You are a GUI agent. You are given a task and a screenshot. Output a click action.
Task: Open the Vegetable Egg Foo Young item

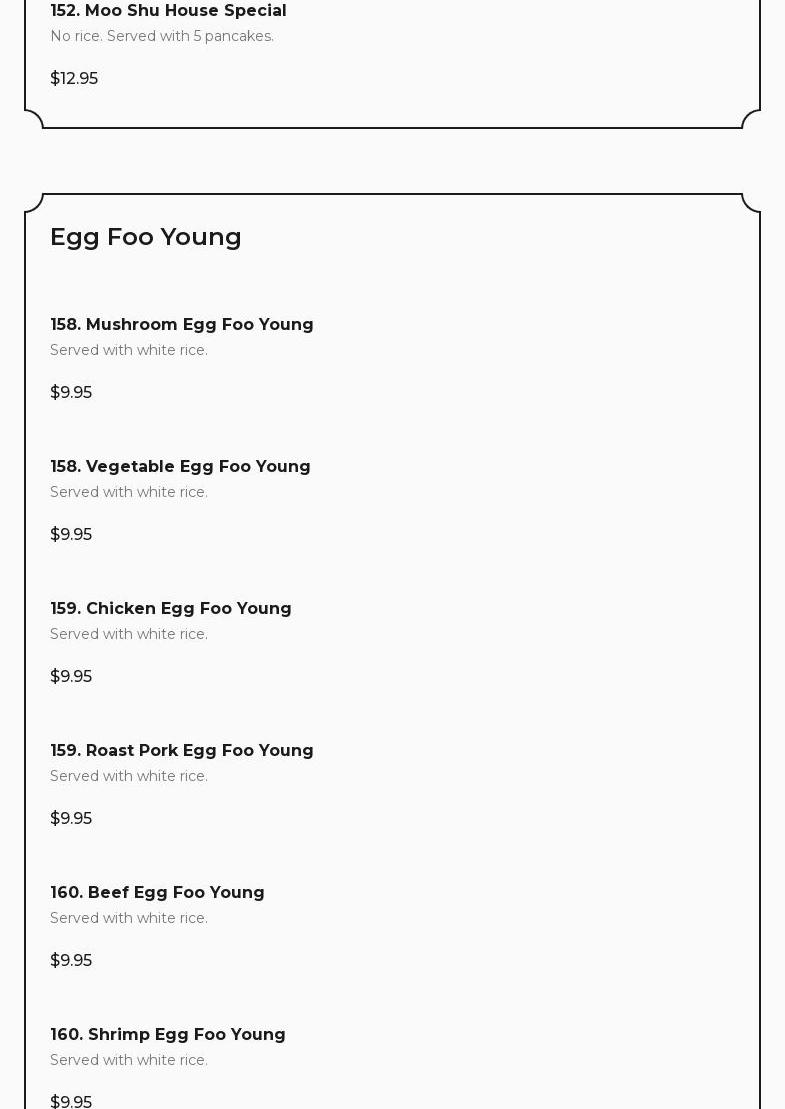pos(180,466)
